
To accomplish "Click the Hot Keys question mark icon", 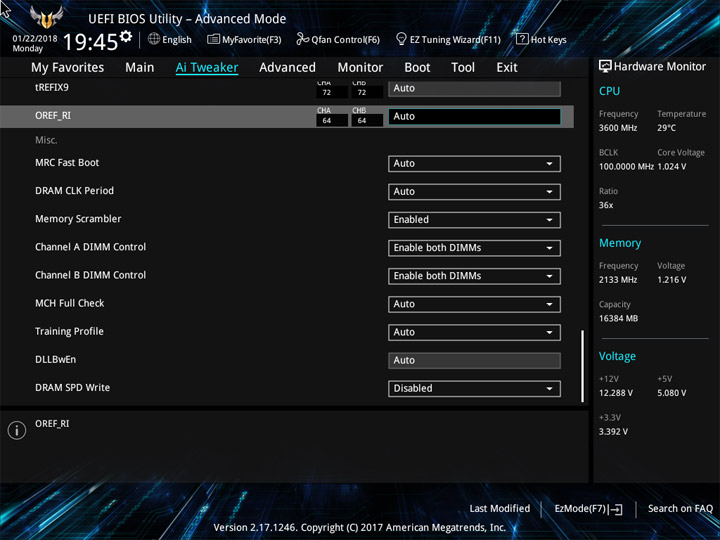I will point(522,39).
